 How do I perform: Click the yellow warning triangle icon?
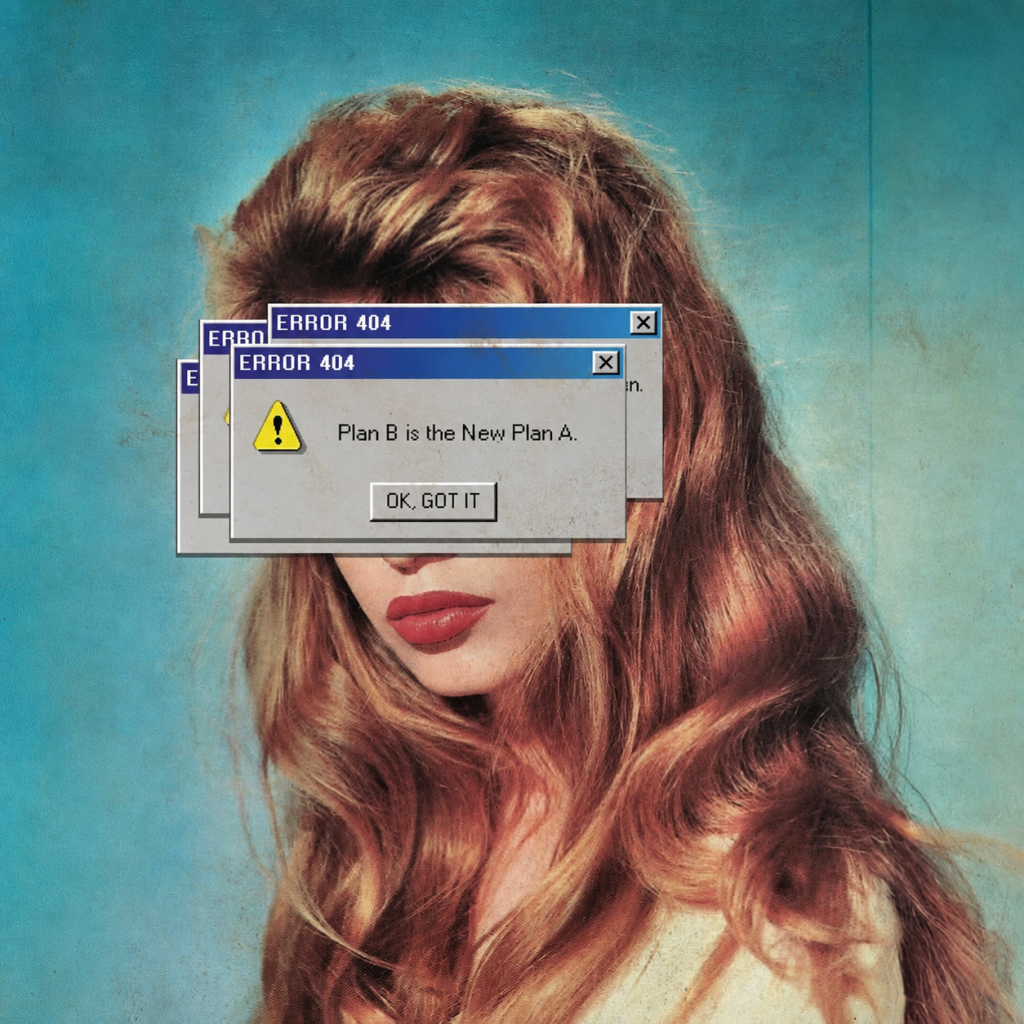[x=278, y=426]
